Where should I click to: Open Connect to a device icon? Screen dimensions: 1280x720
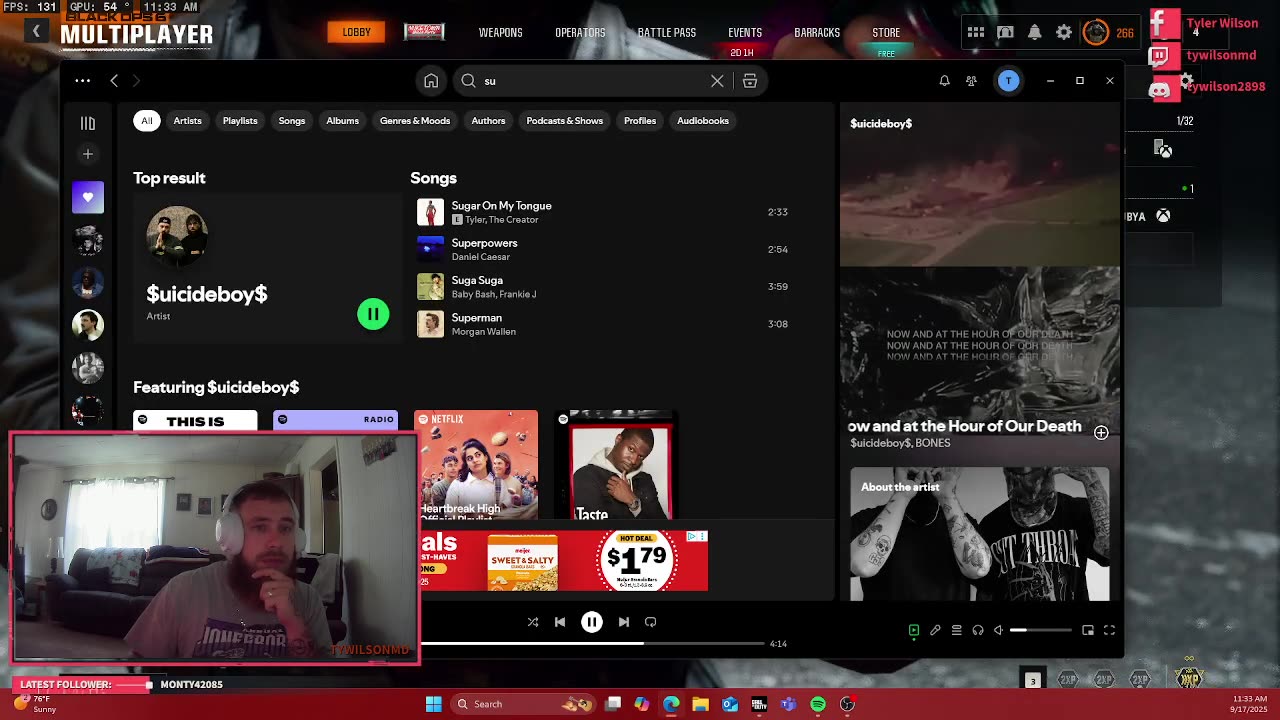point(978,630)
